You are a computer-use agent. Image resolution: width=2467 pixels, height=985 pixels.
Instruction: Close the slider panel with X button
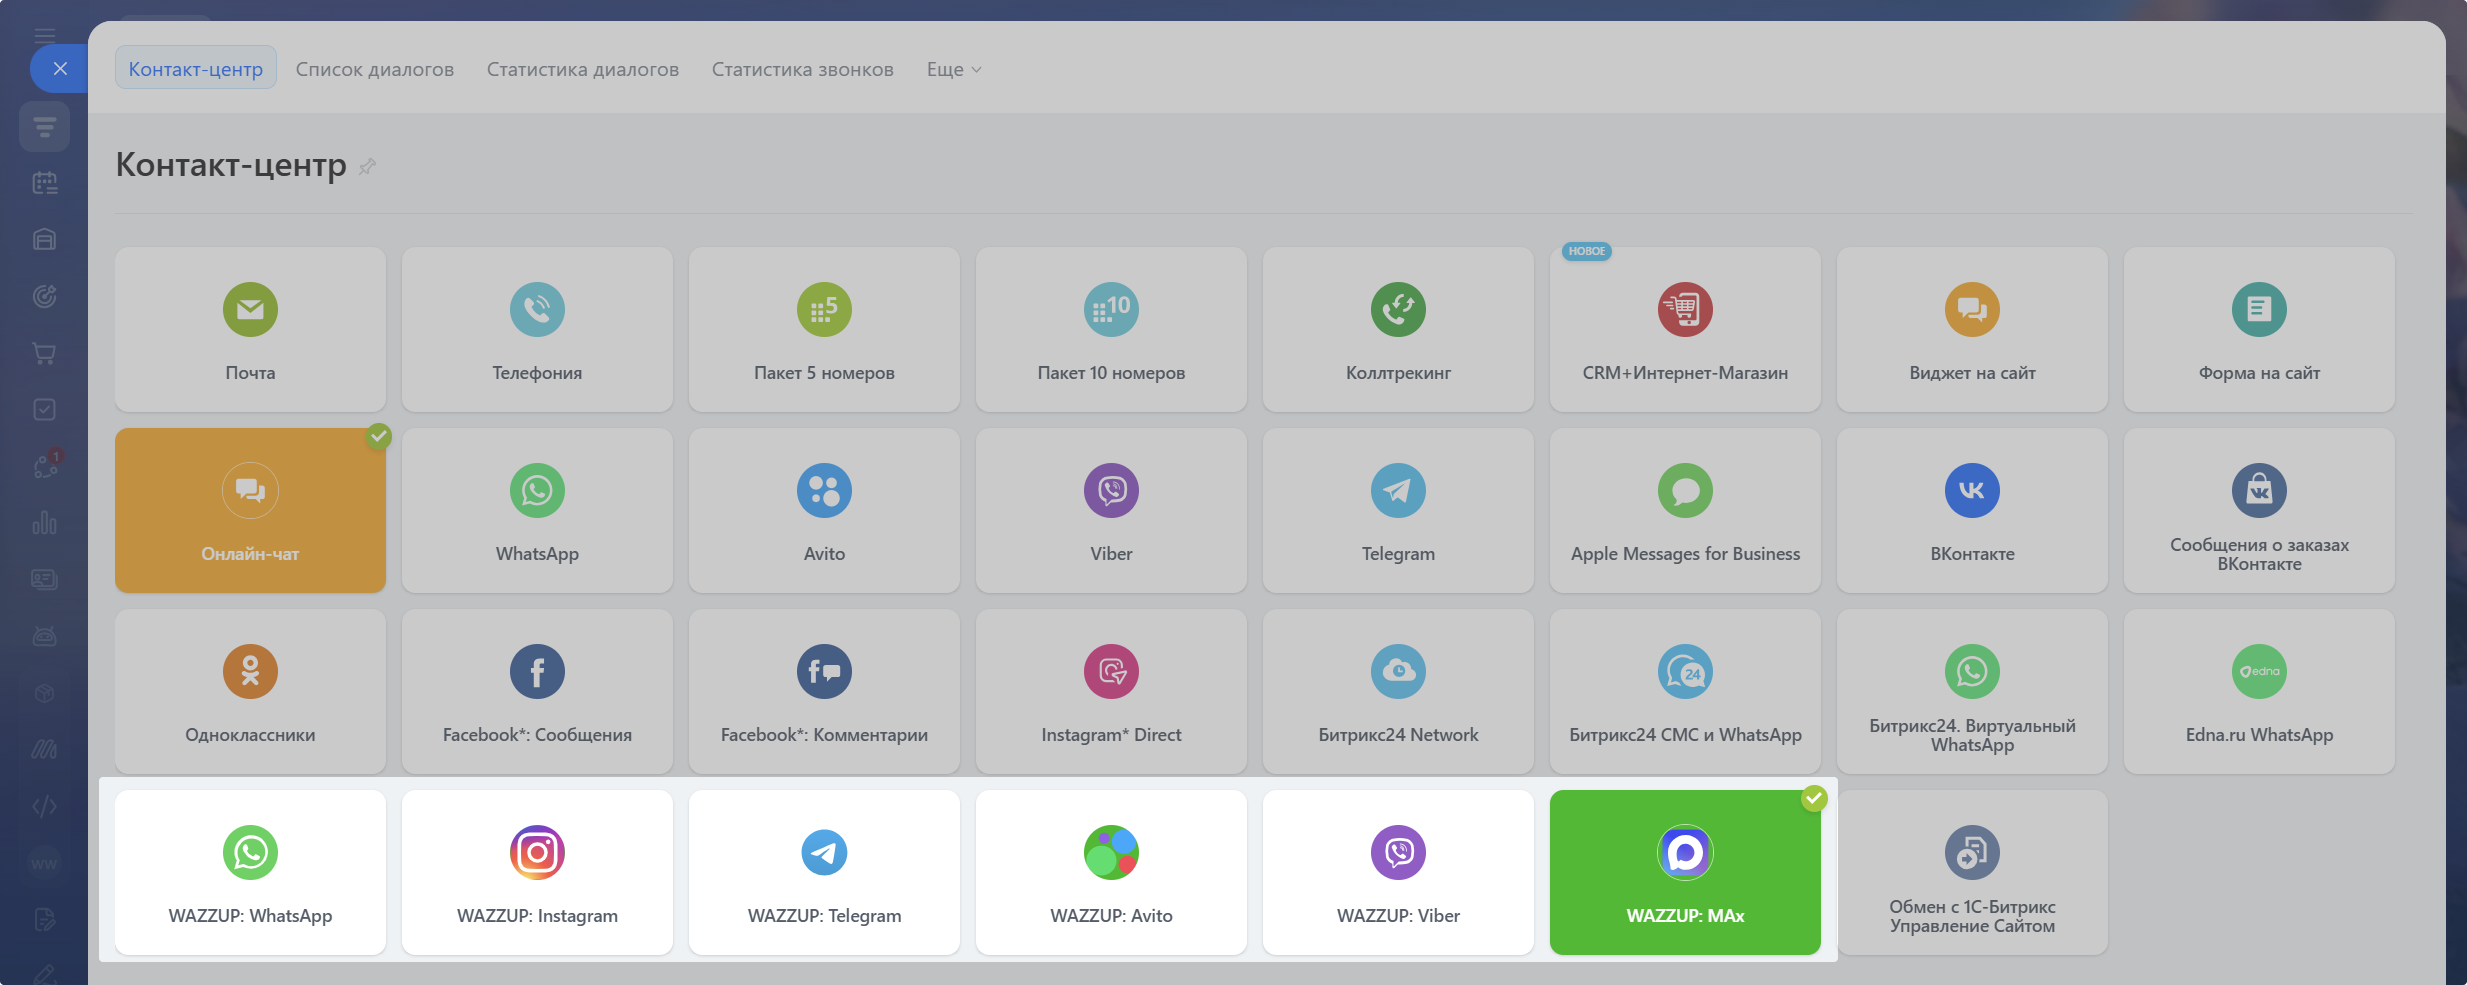click(x=60, y=69)
